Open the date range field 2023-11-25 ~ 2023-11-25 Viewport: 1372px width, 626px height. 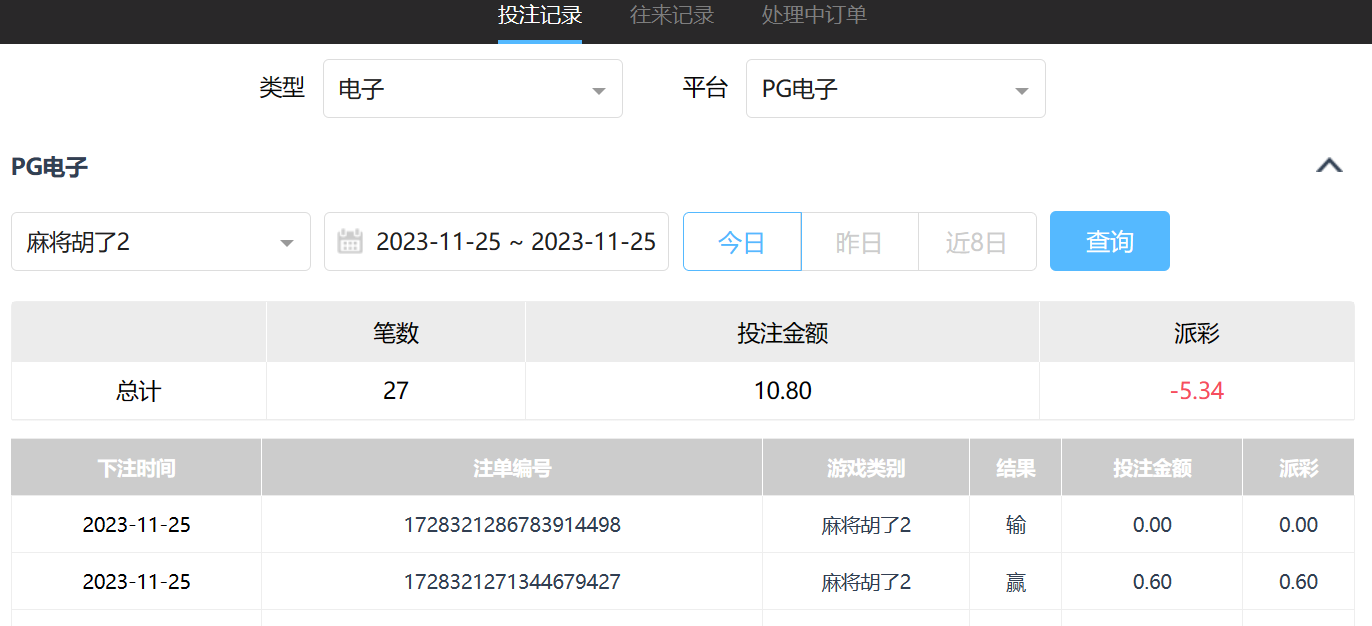(496, 242)
